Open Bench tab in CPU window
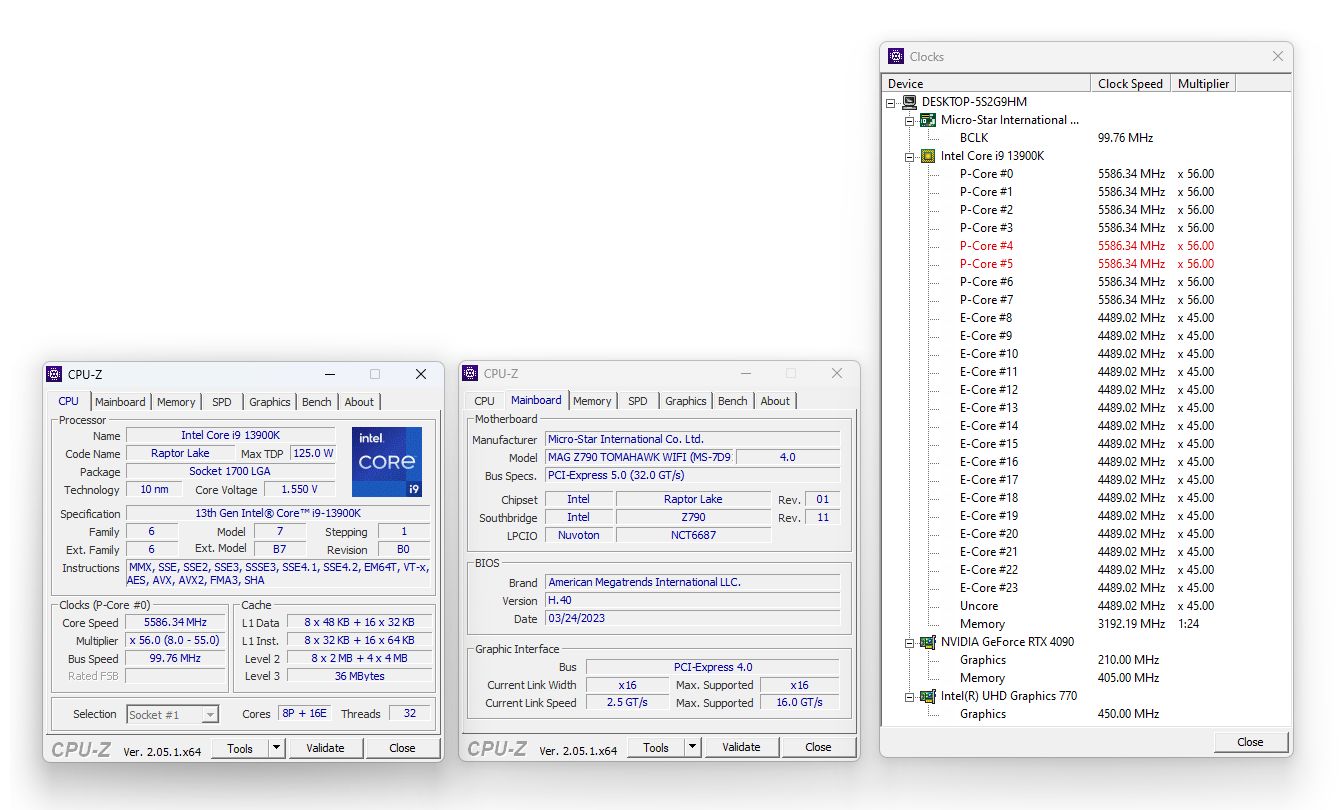Viewport: 1340px width, 810px height. [x=317, y=402]
